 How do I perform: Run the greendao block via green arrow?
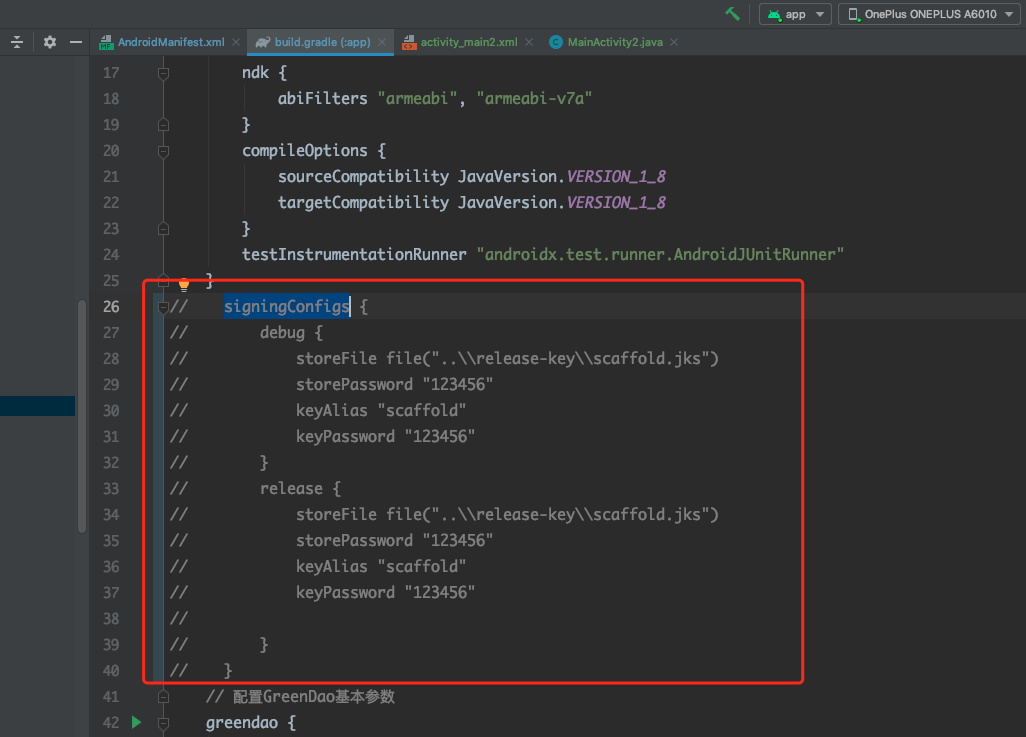136,722
